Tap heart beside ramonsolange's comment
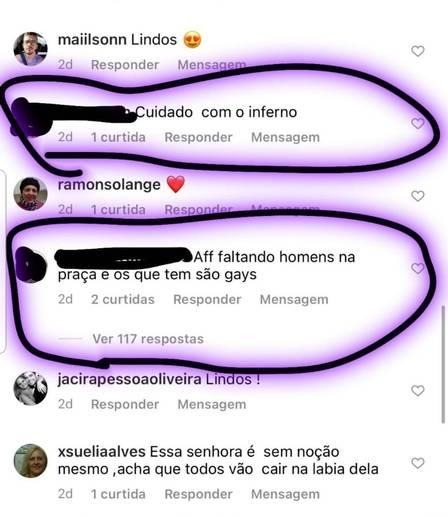 tap(417, 196)
